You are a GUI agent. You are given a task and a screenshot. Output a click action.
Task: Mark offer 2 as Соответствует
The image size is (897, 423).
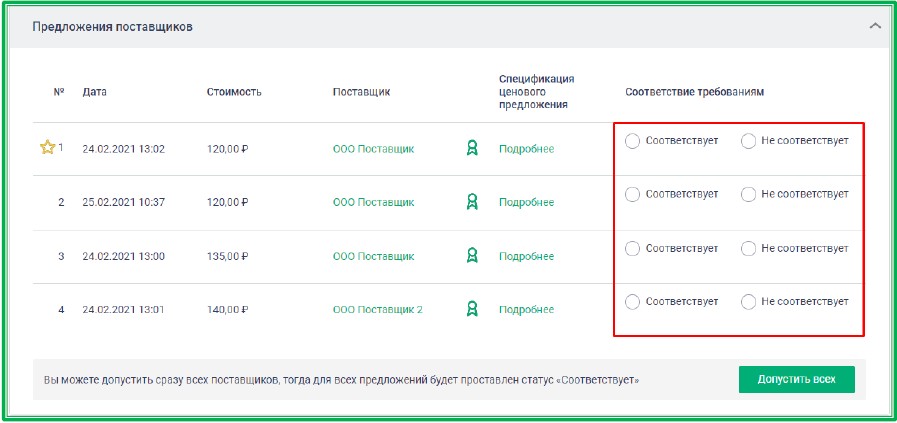(632, 194)
